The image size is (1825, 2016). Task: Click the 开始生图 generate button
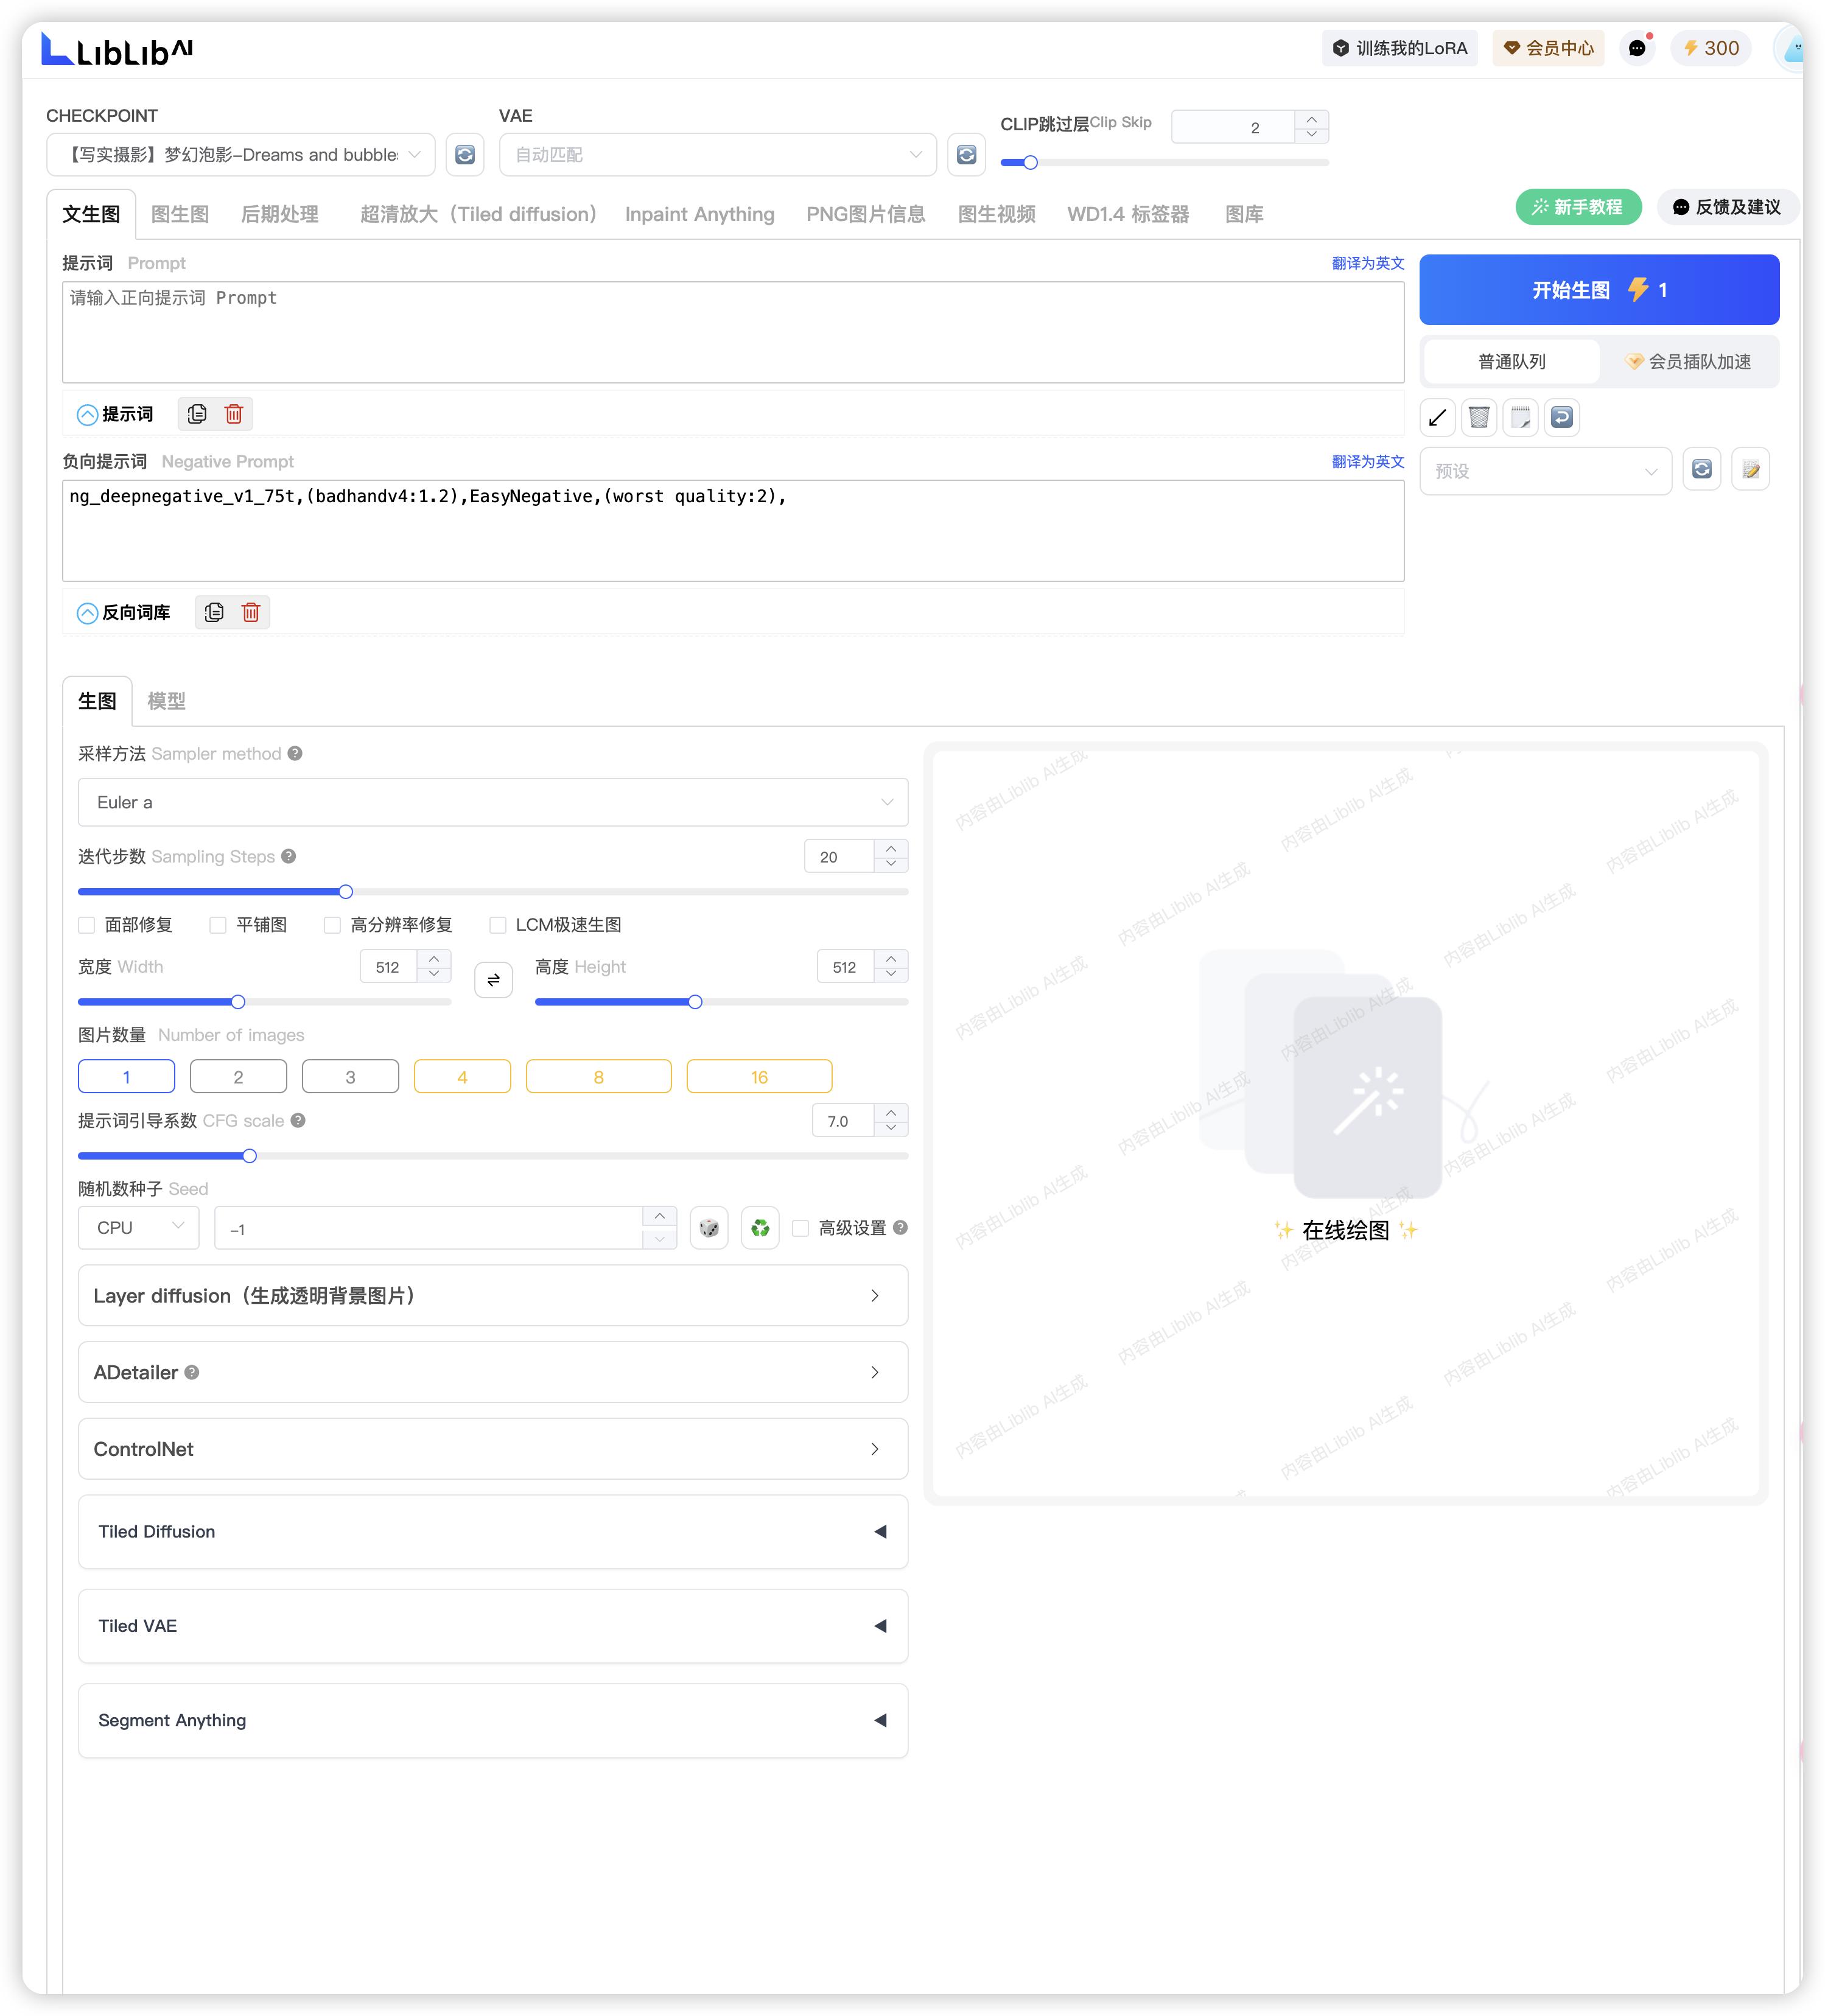click(1598, 290)
